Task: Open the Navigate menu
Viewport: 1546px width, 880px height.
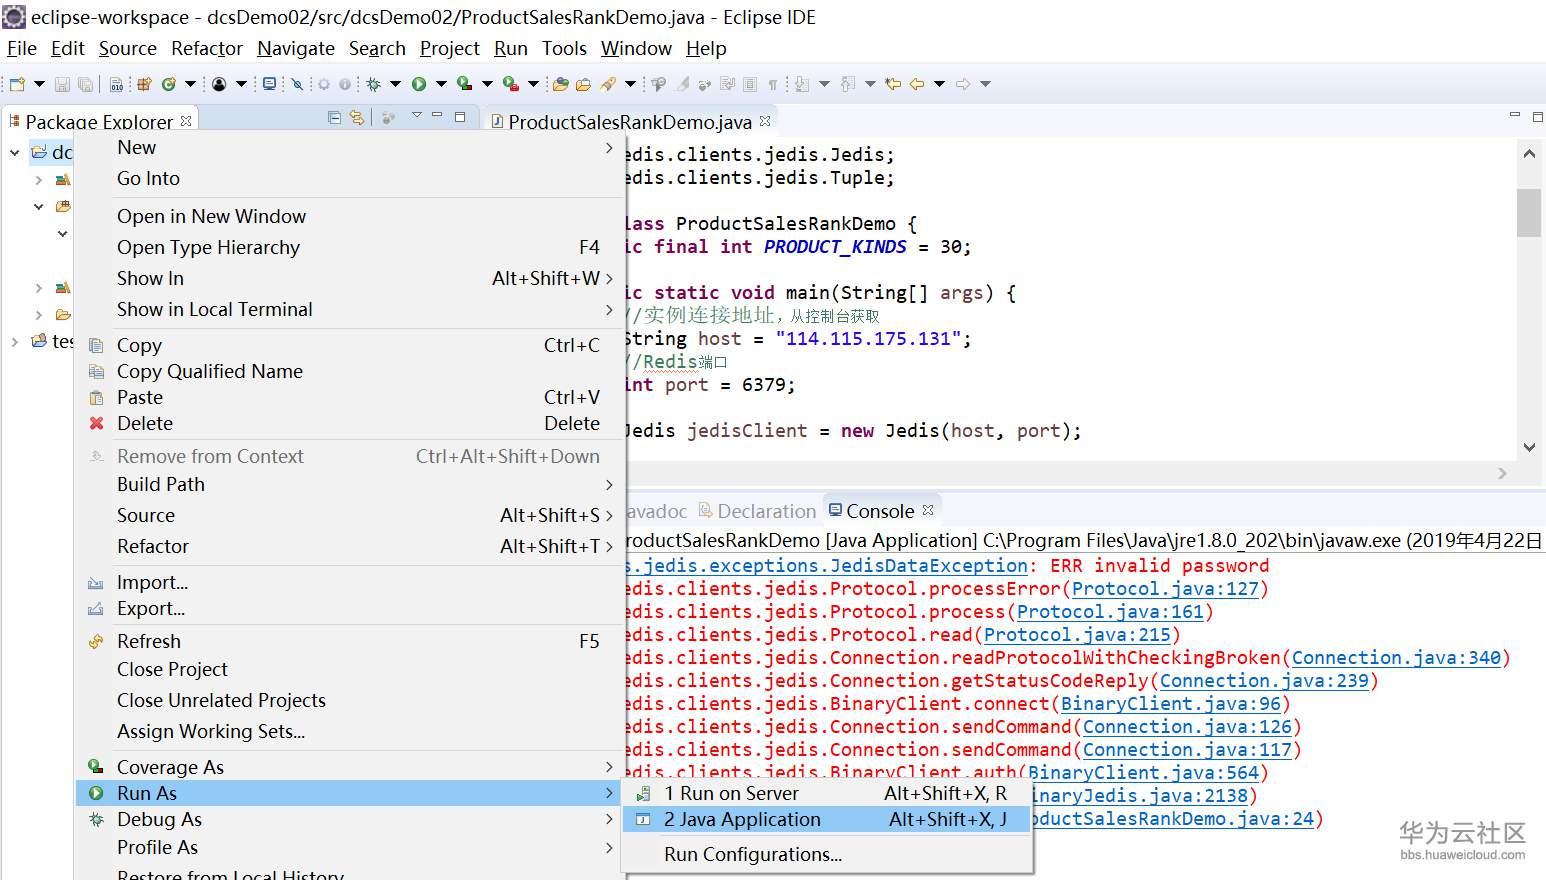Action: coord(296,48)
